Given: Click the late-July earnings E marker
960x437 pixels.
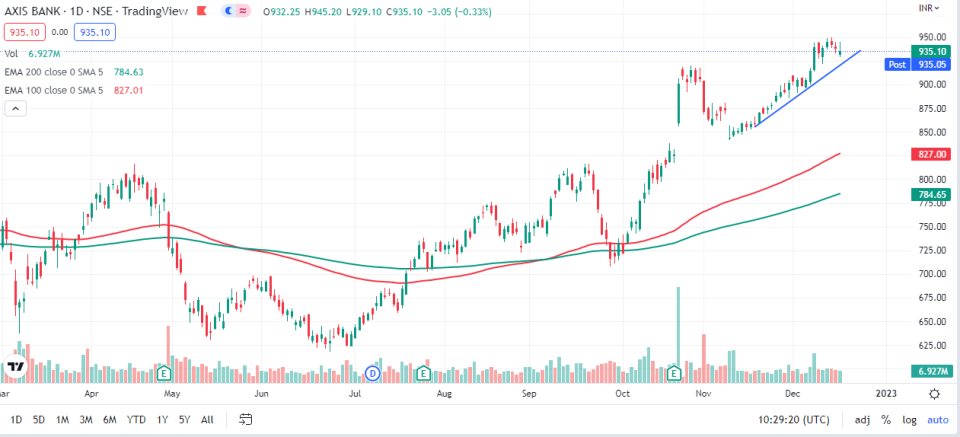Looking at the screenshot, I should (x=422, y=372).
